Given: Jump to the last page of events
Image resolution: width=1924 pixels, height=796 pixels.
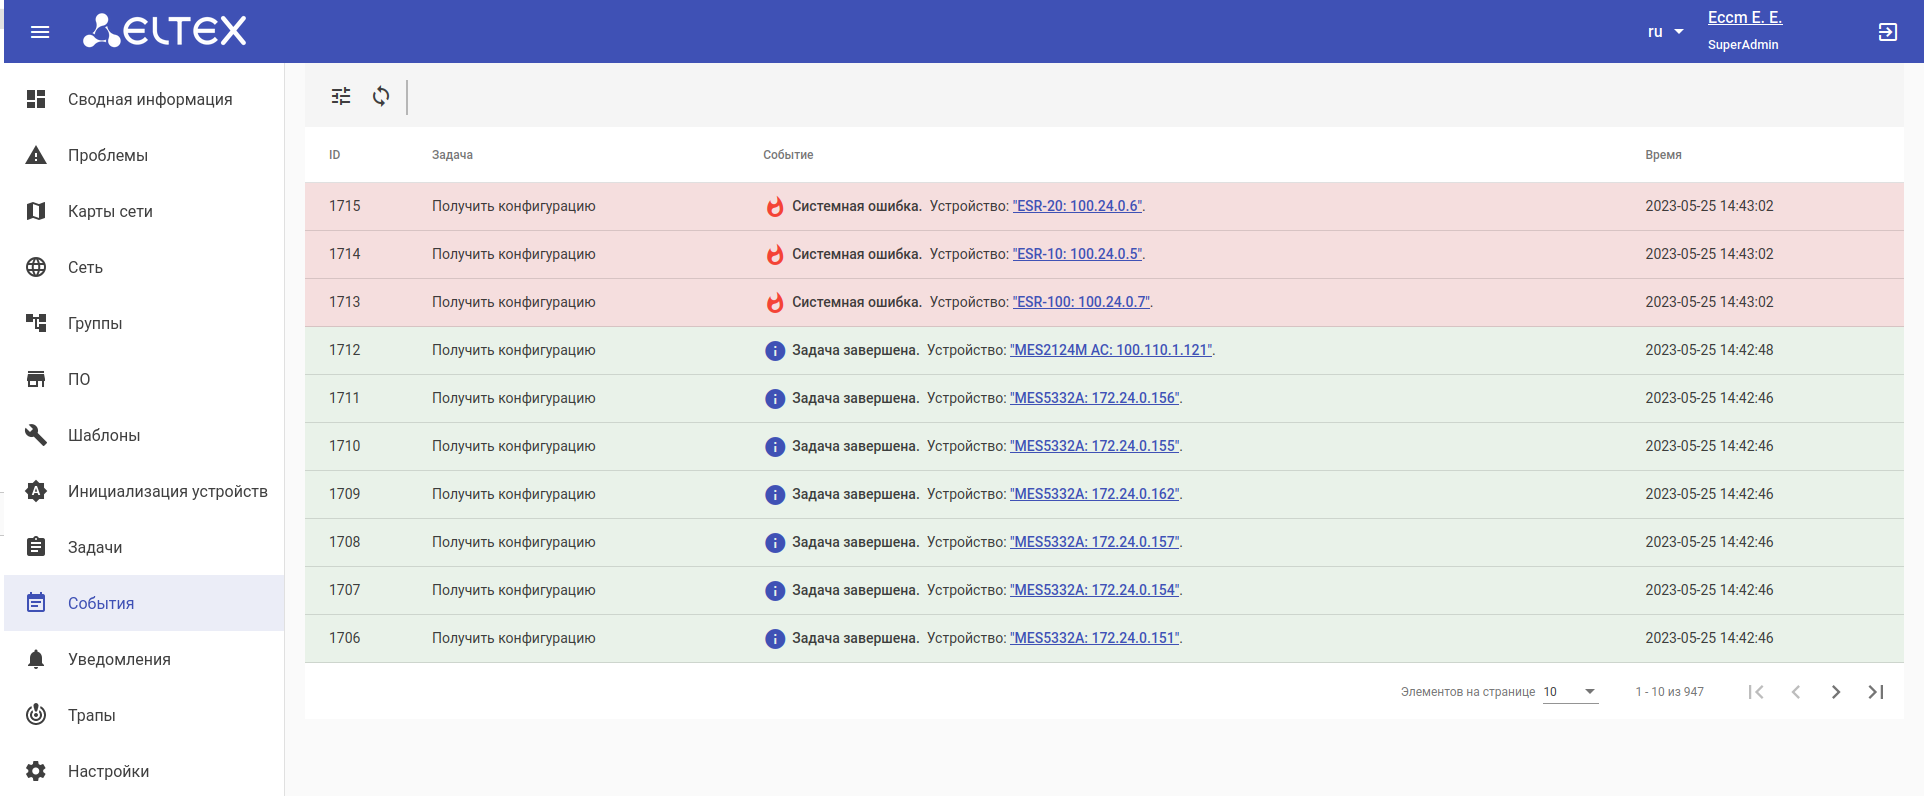Looking at the screenshot, I should (1875, 692).
